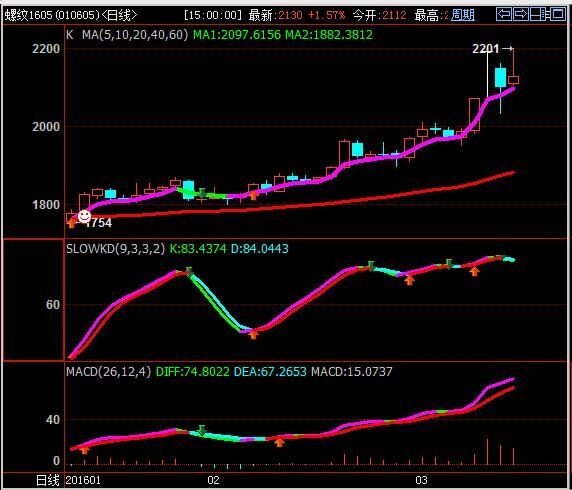This screenshot has height=490, width=572.
Task: Click the orange up arrow at SLOWKD low
Action: [x=254, y=334]
